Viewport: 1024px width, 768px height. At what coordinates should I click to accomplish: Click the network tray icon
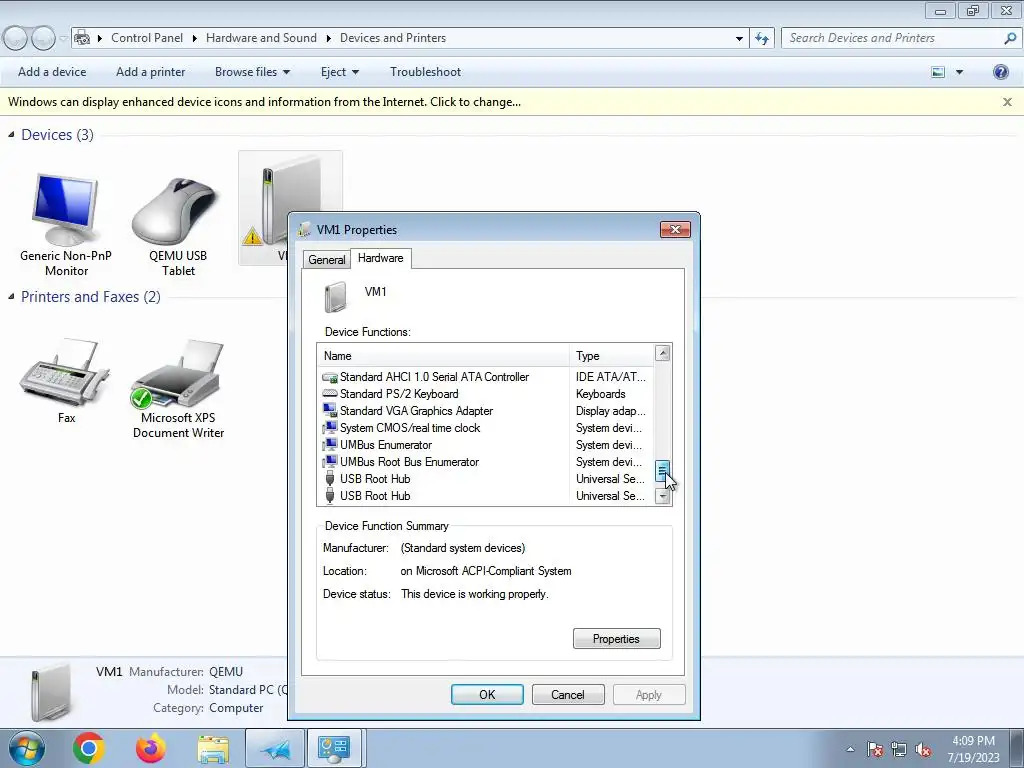click(899, 749)
